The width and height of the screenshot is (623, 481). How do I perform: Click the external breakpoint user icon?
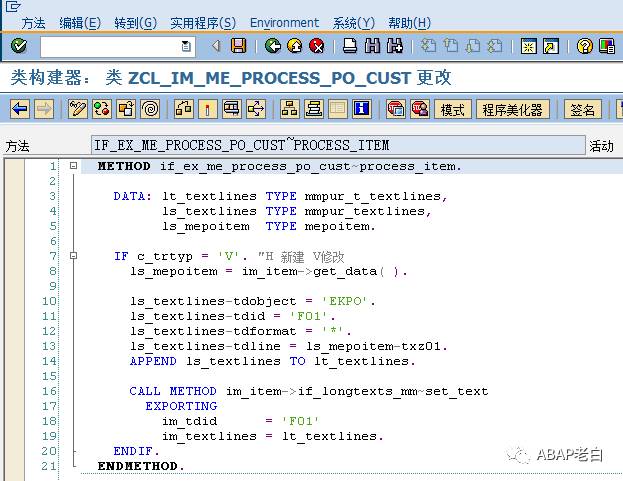coord(420,109)
